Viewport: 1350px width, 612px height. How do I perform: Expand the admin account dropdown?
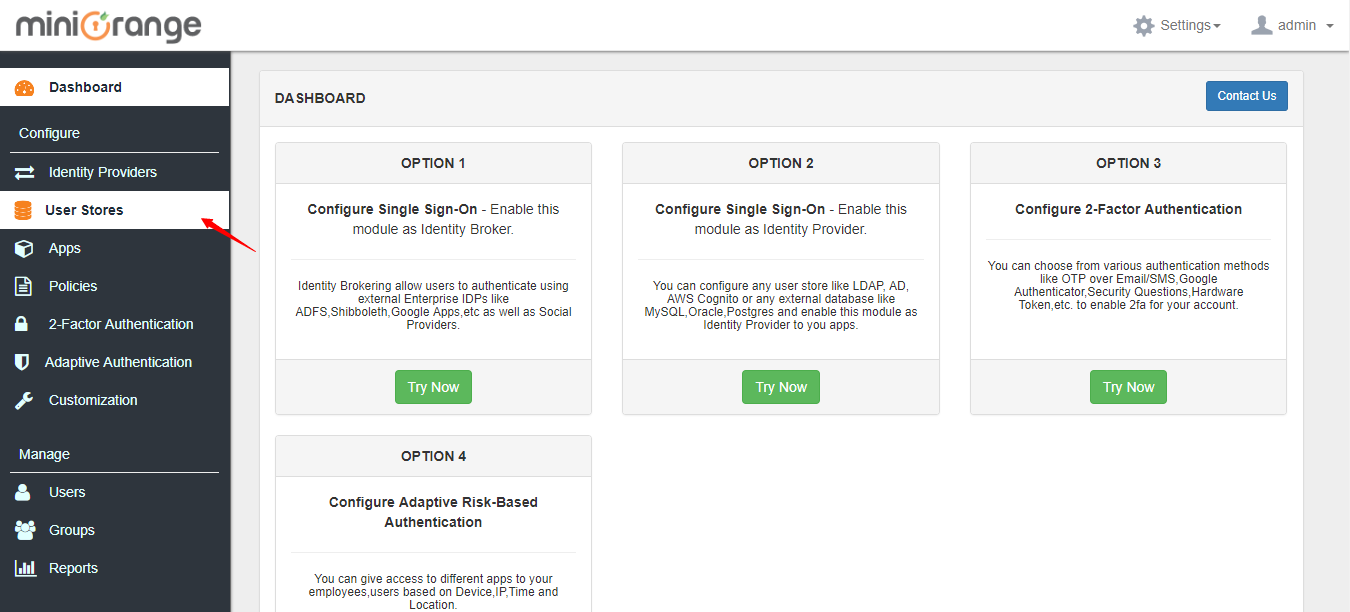[x=1290, y=25]
